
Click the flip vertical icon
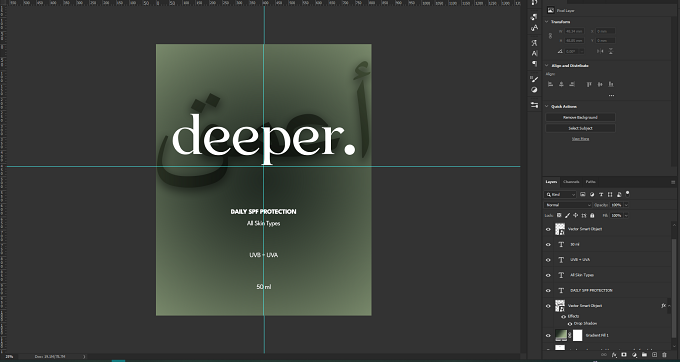[611, 51]
